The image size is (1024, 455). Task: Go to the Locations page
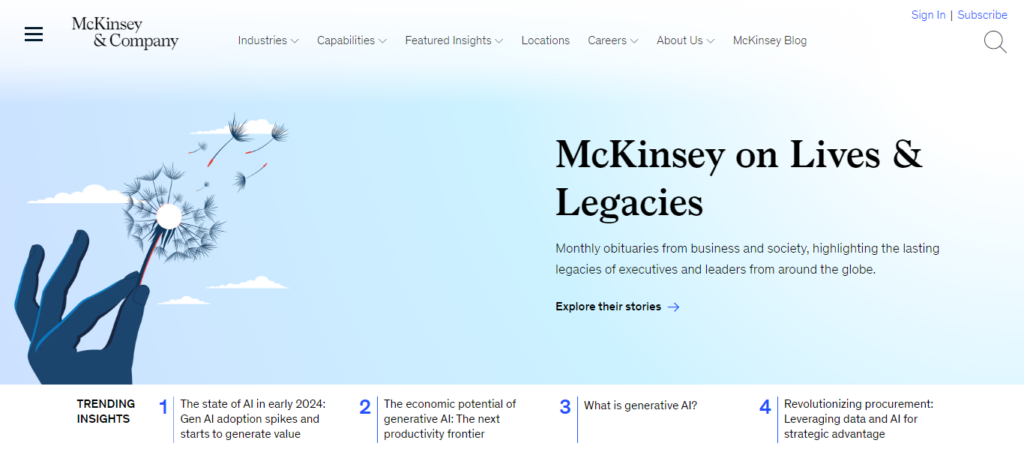click(545, 41)
